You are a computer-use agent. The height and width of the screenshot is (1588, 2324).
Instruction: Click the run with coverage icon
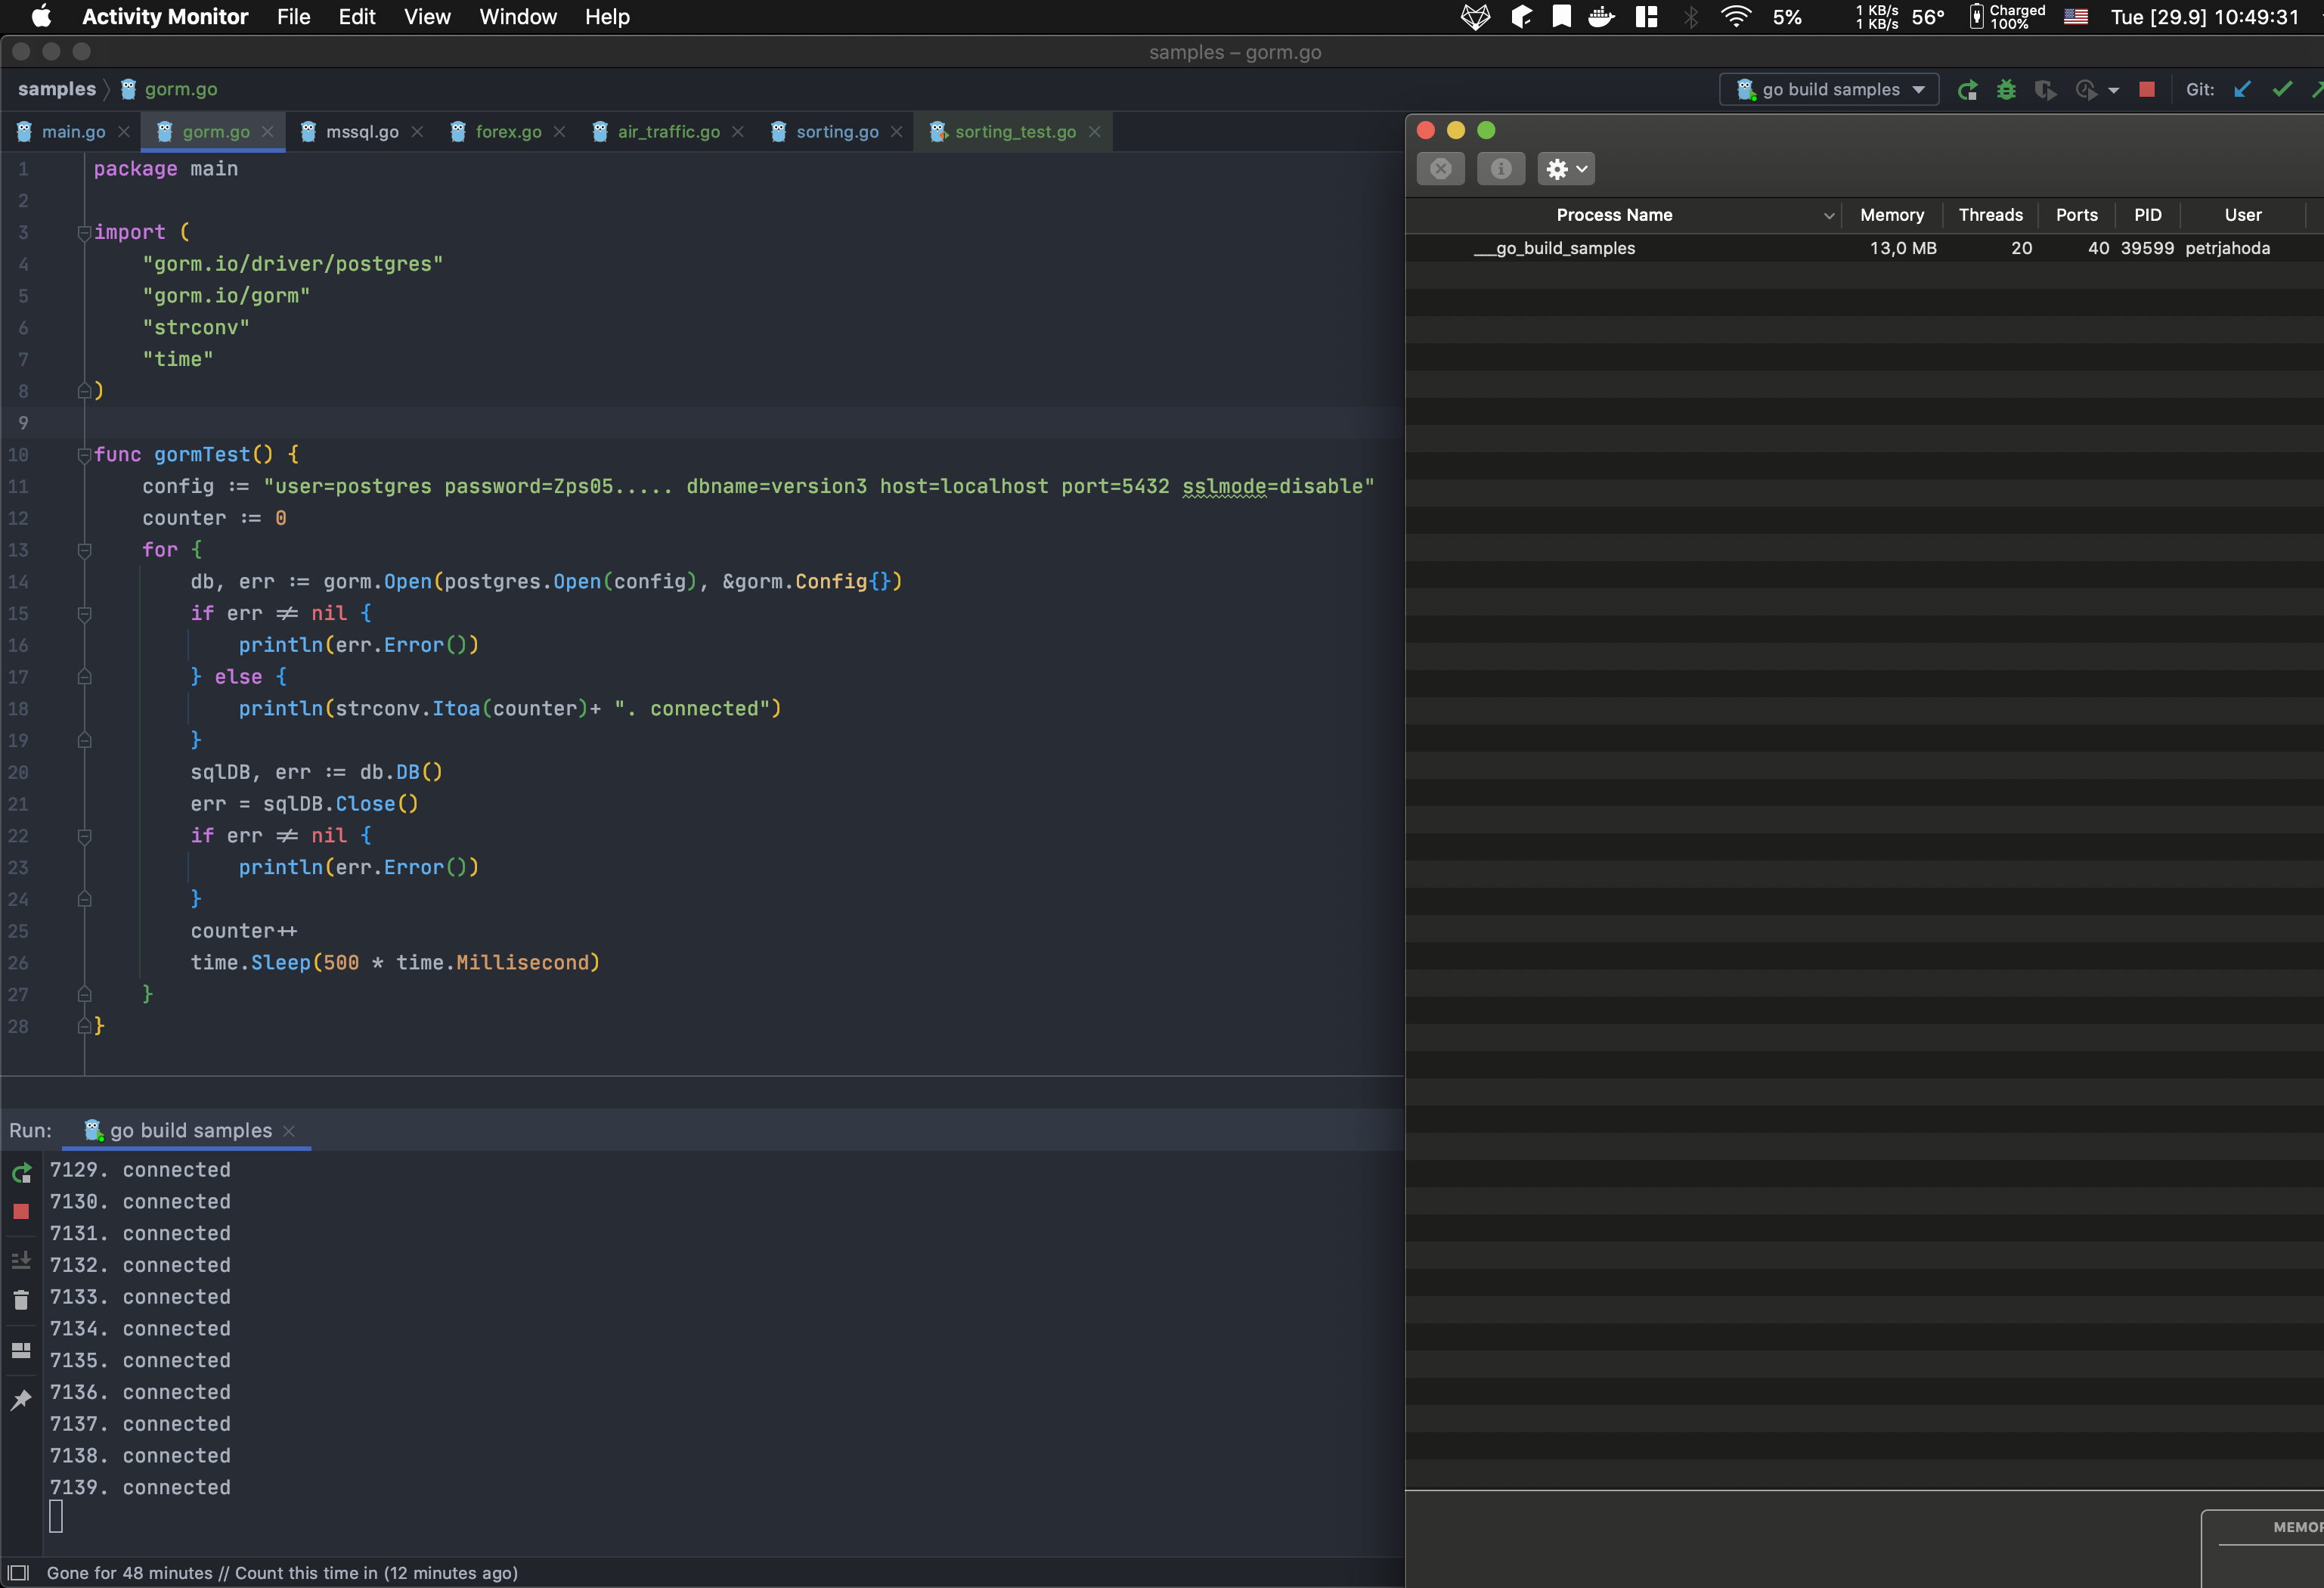[x=2045, y=90]
